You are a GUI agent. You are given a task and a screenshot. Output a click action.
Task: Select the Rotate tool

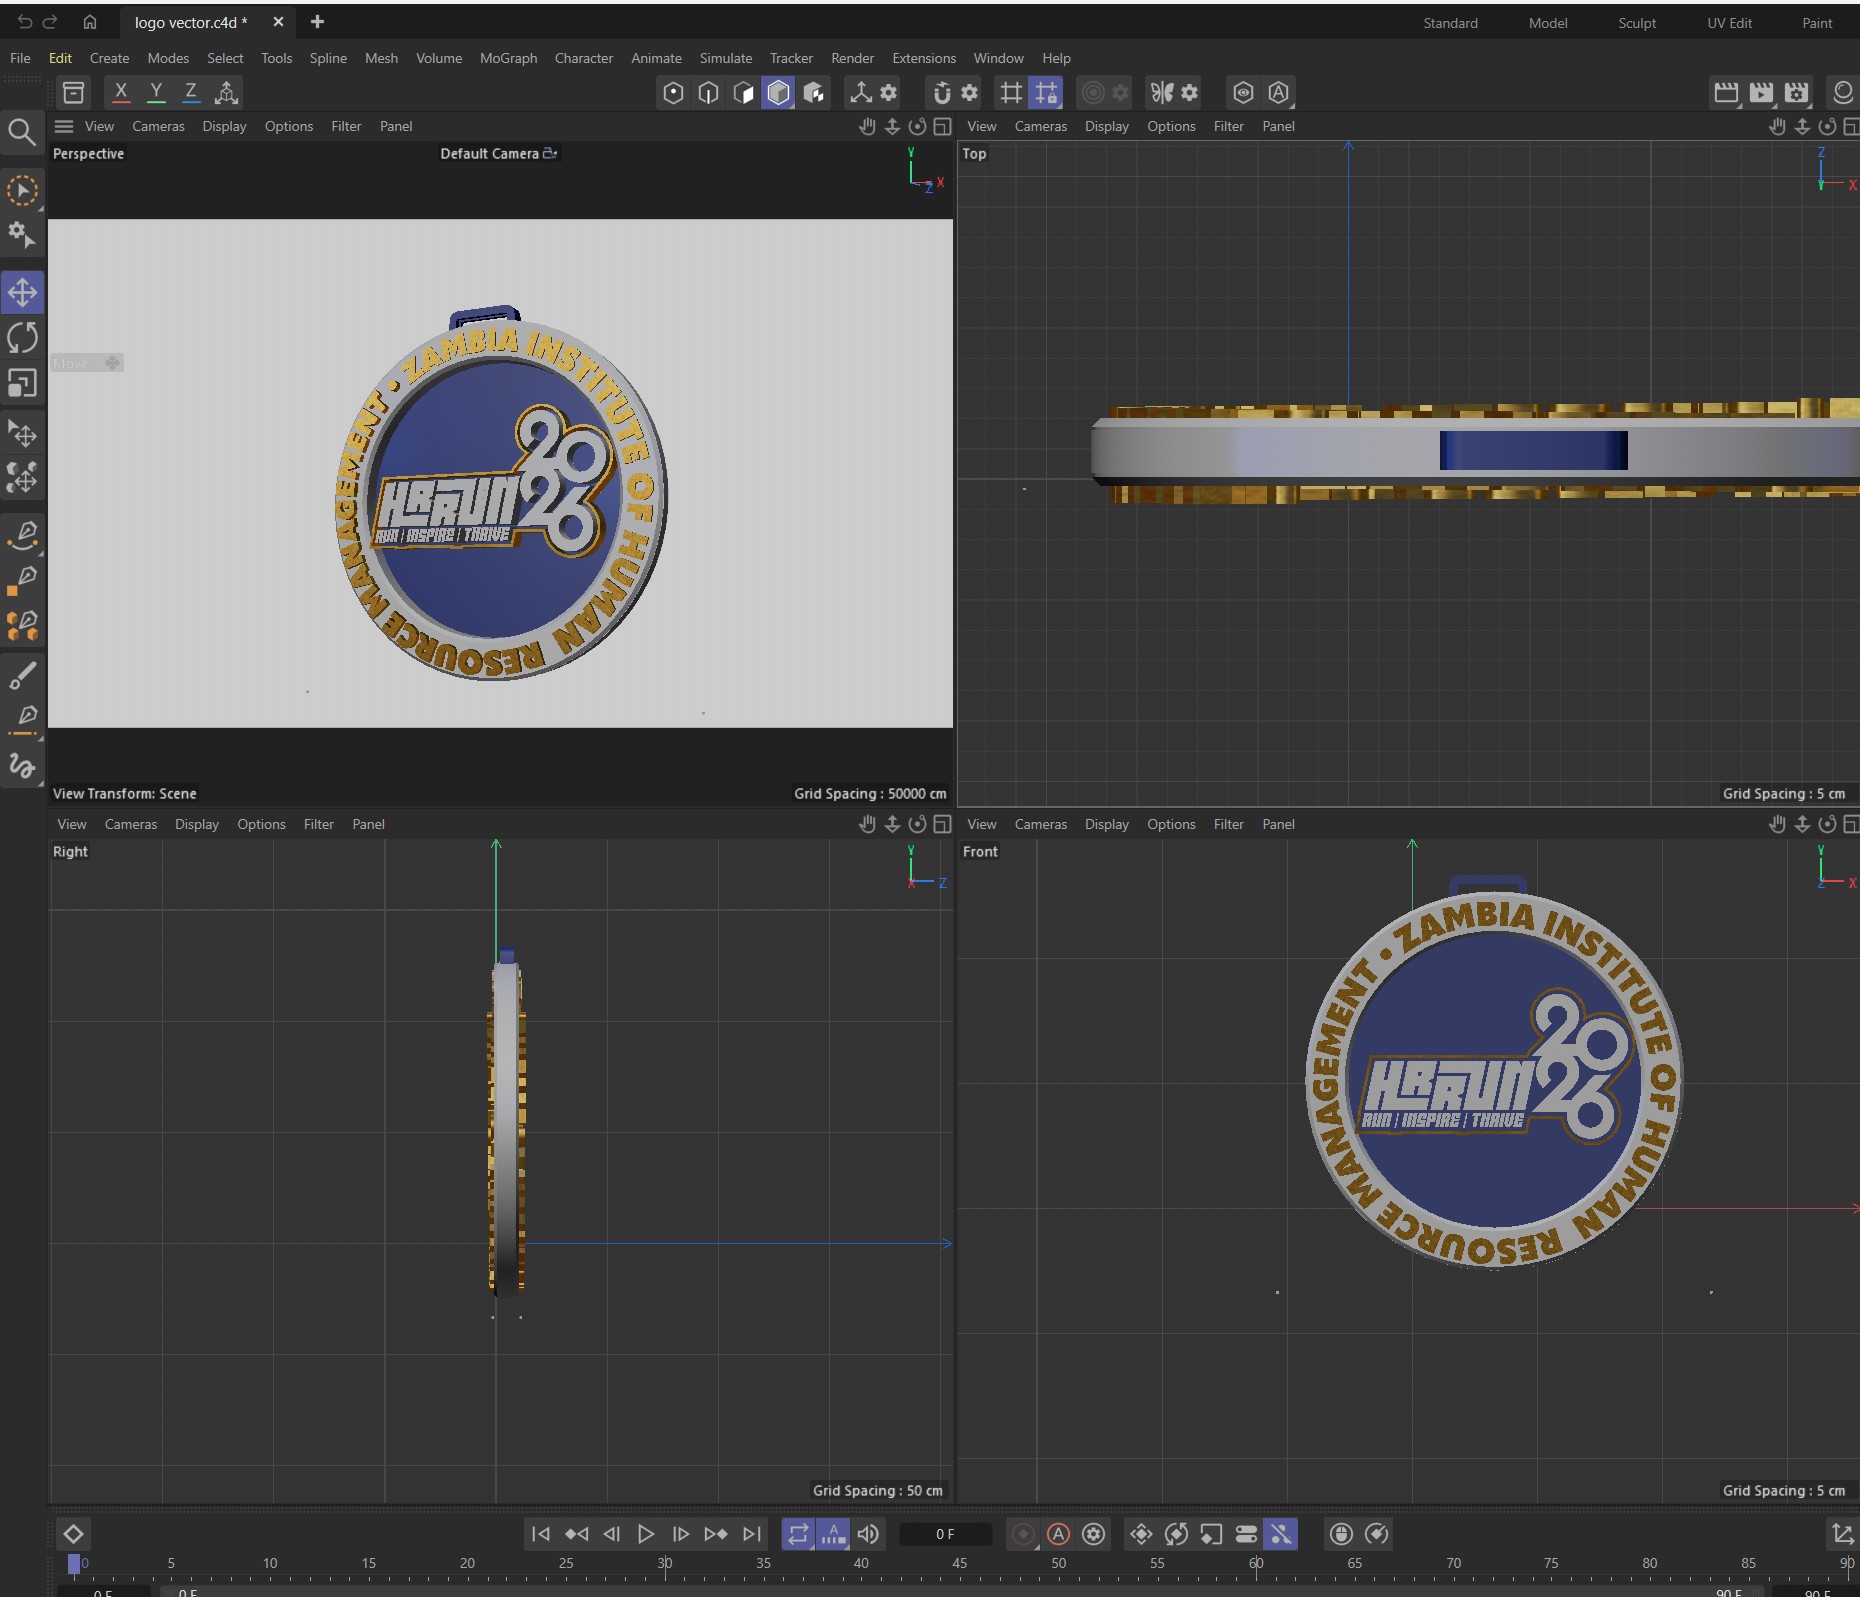tap(22, 338)
